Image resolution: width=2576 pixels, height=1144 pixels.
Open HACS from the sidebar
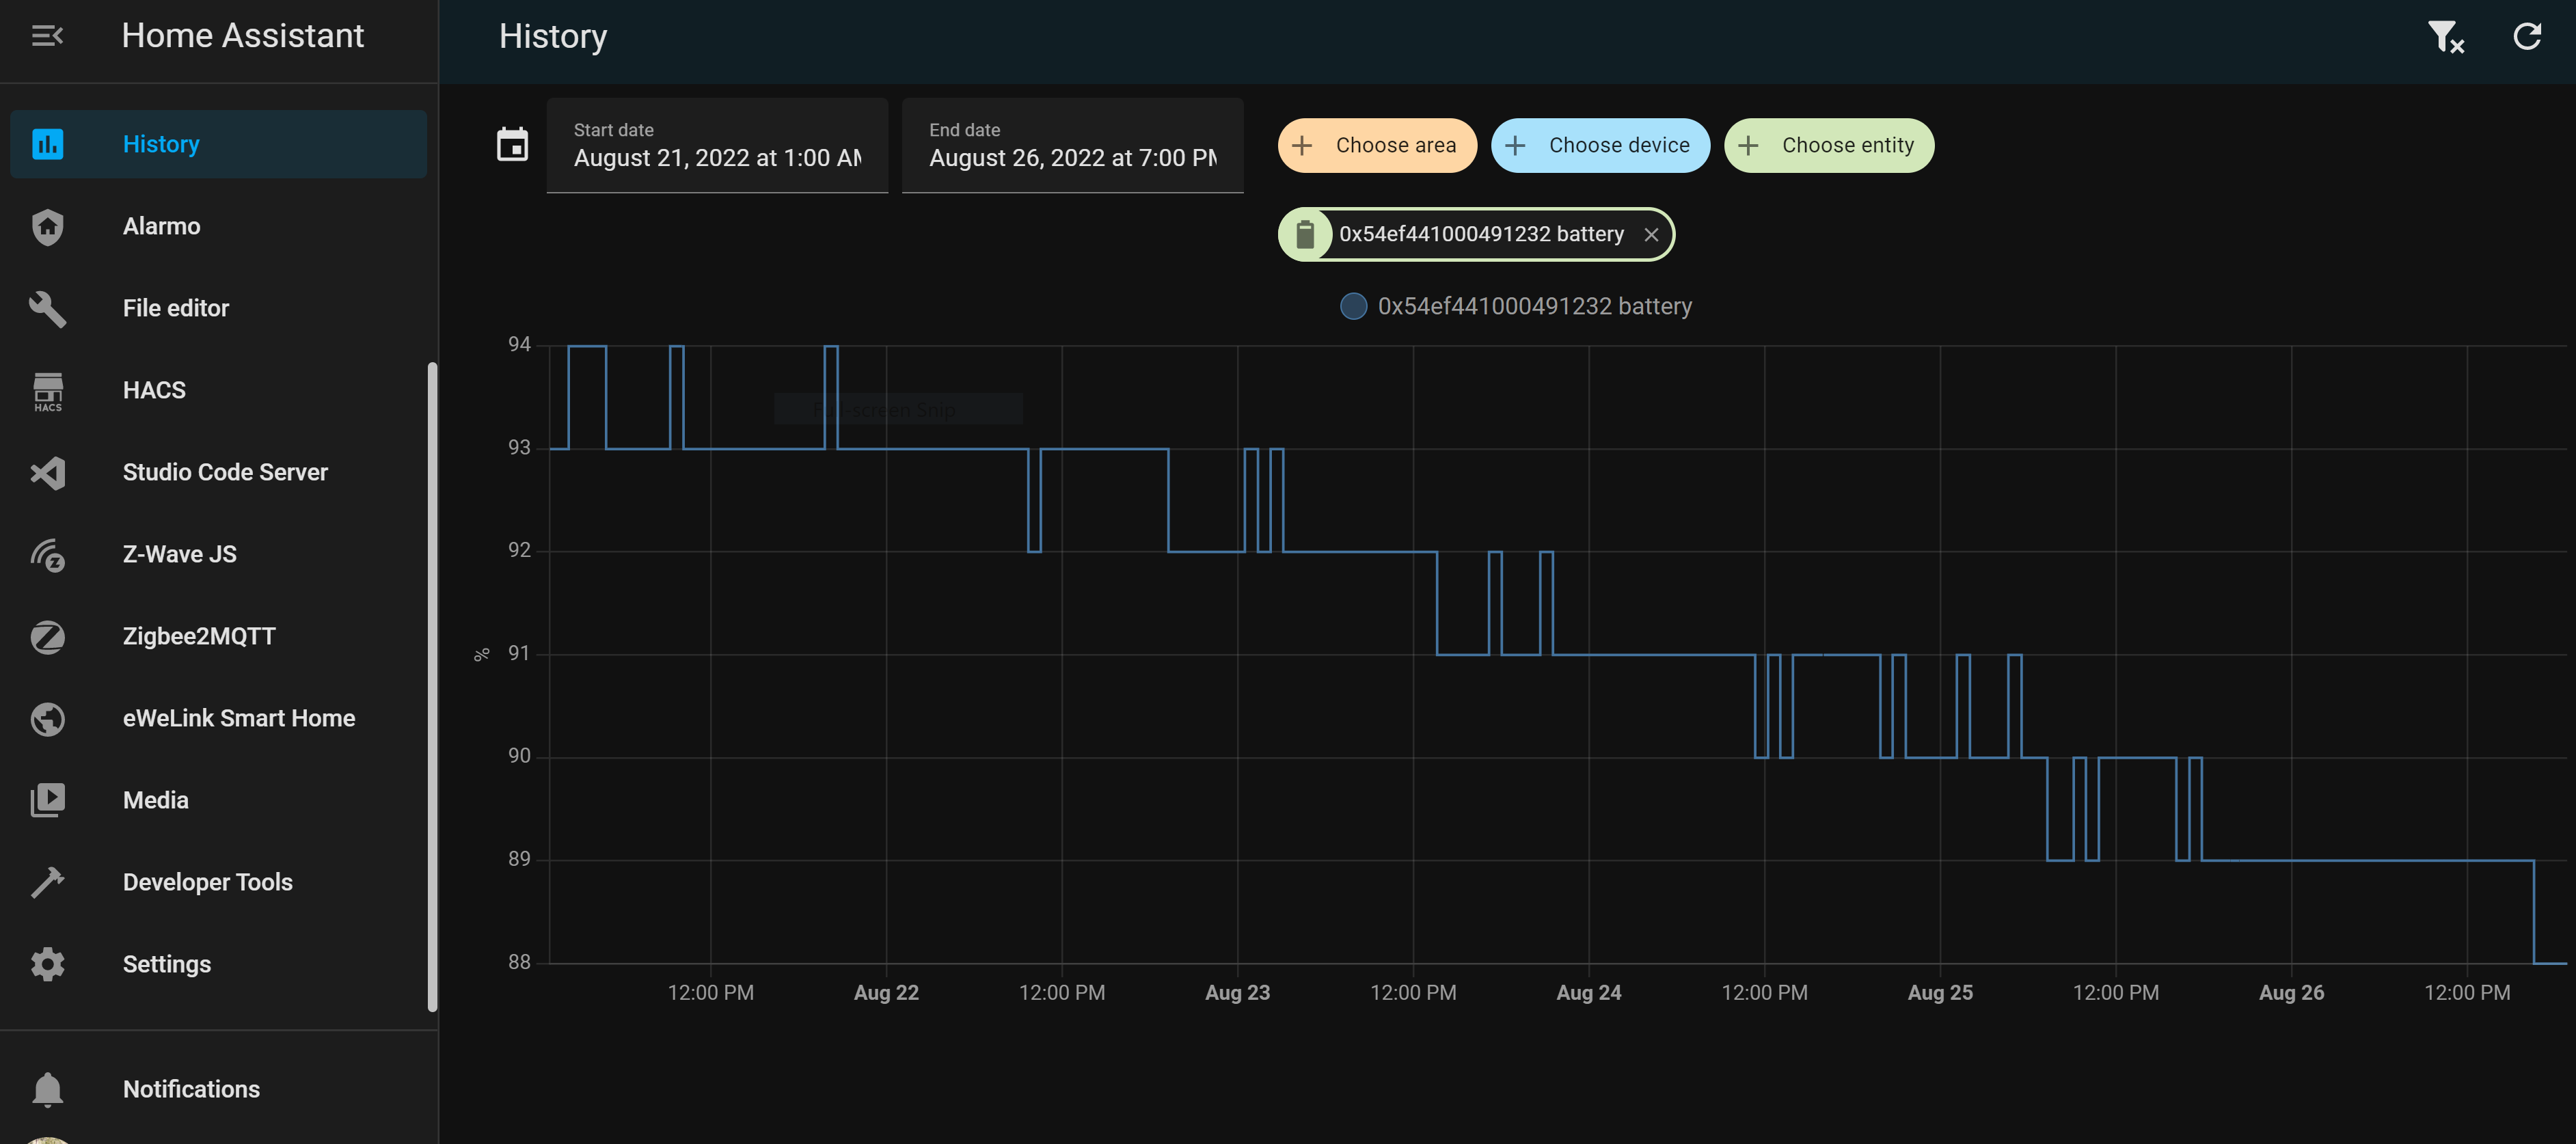(153, 390)
